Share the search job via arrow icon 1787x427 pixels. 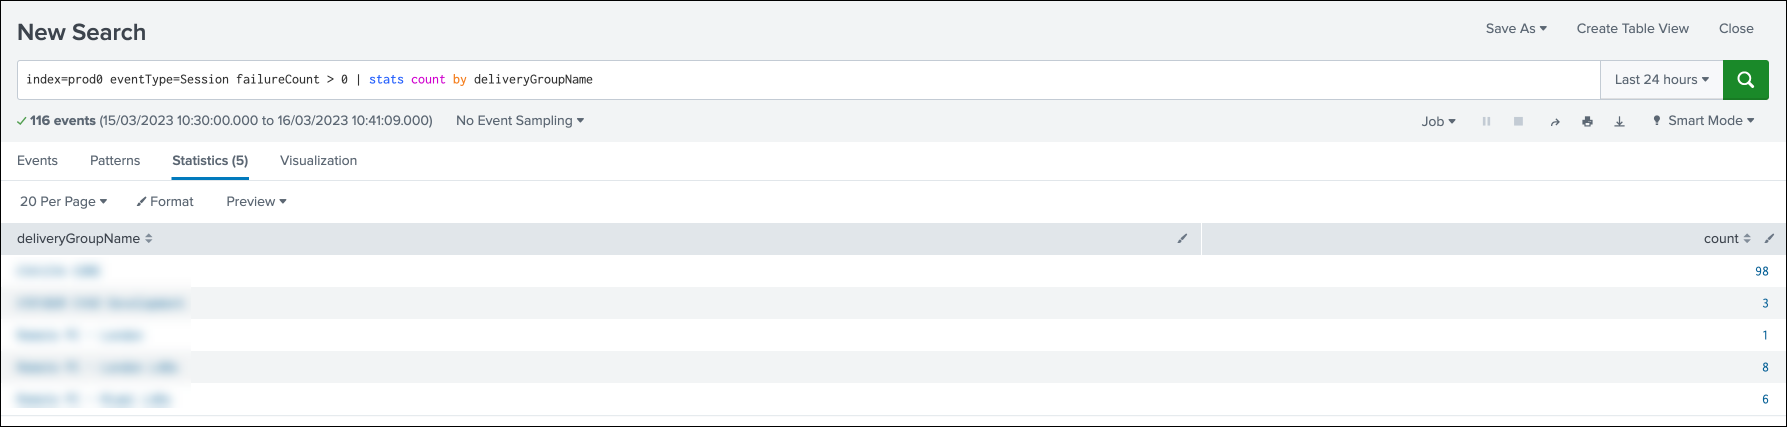click(x=1554, y=122)
